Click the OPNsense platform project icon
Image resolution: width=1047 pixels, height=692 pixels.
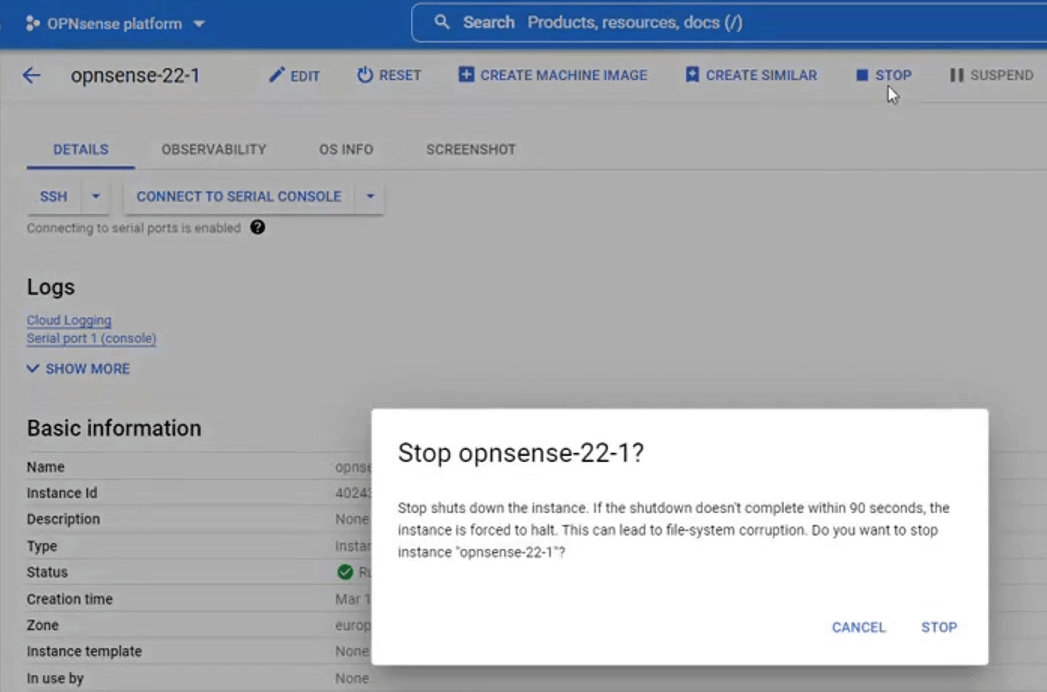[x=32, y=23]
